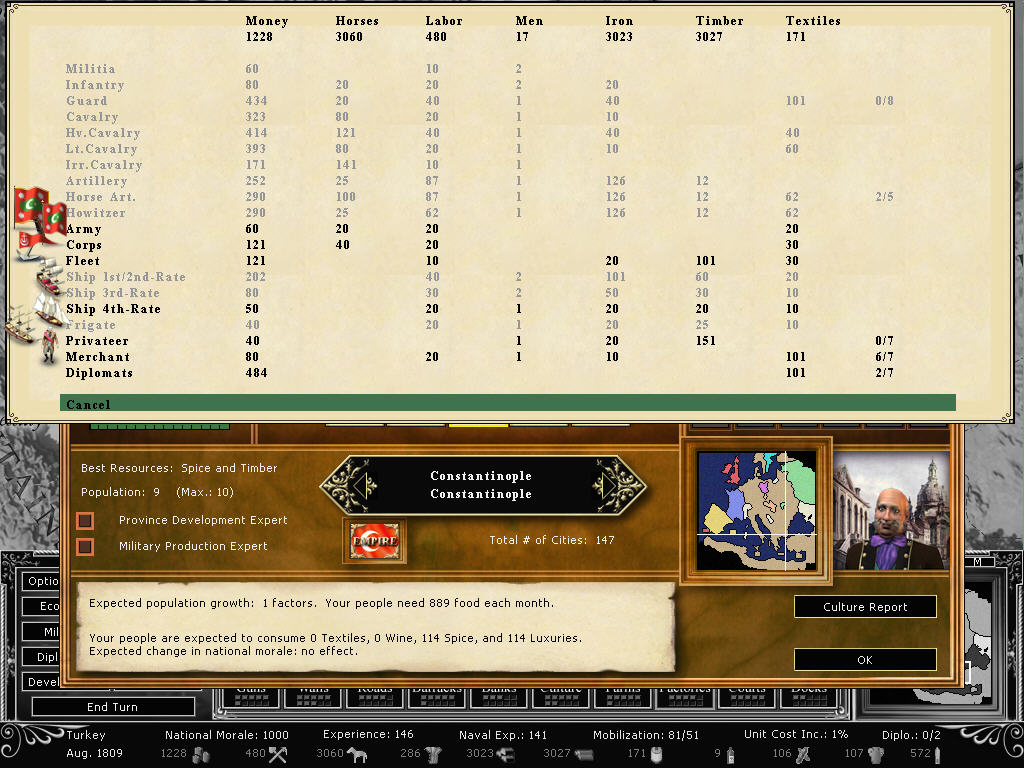
Task: Click the red-hulled warship icon
Action: [x=50, y=277]
